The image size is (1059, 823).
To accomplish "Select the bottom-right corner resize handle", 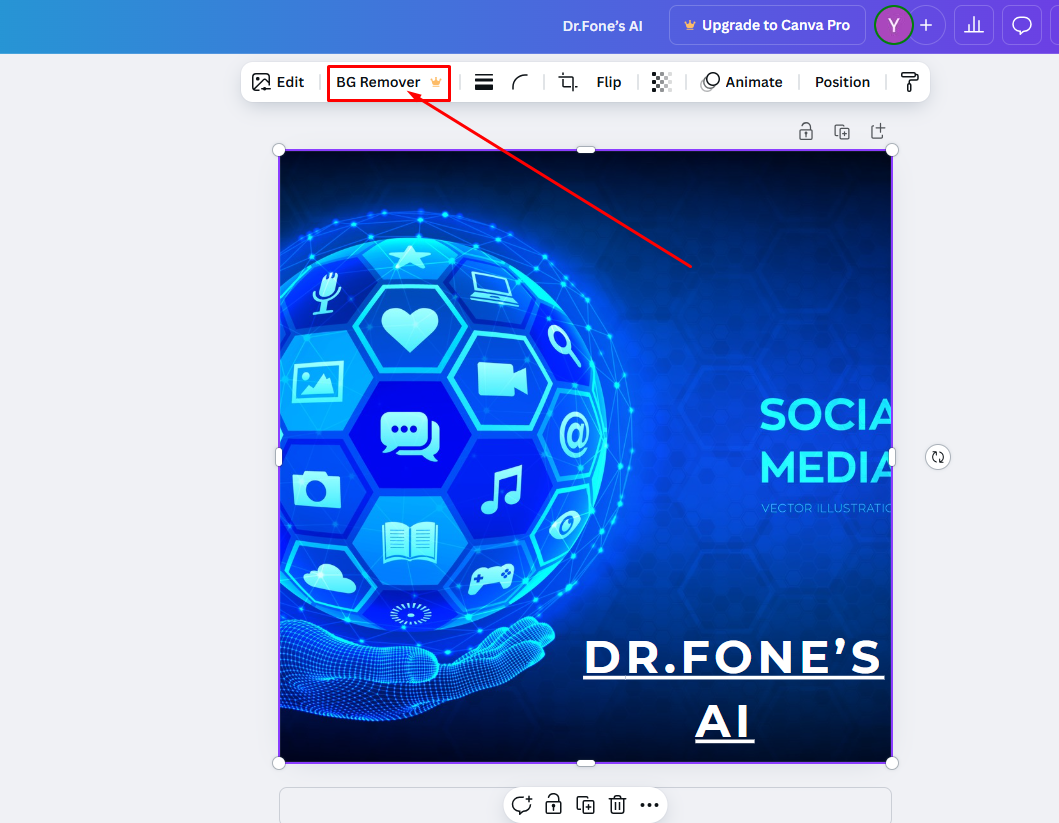I will click(892, 763).
